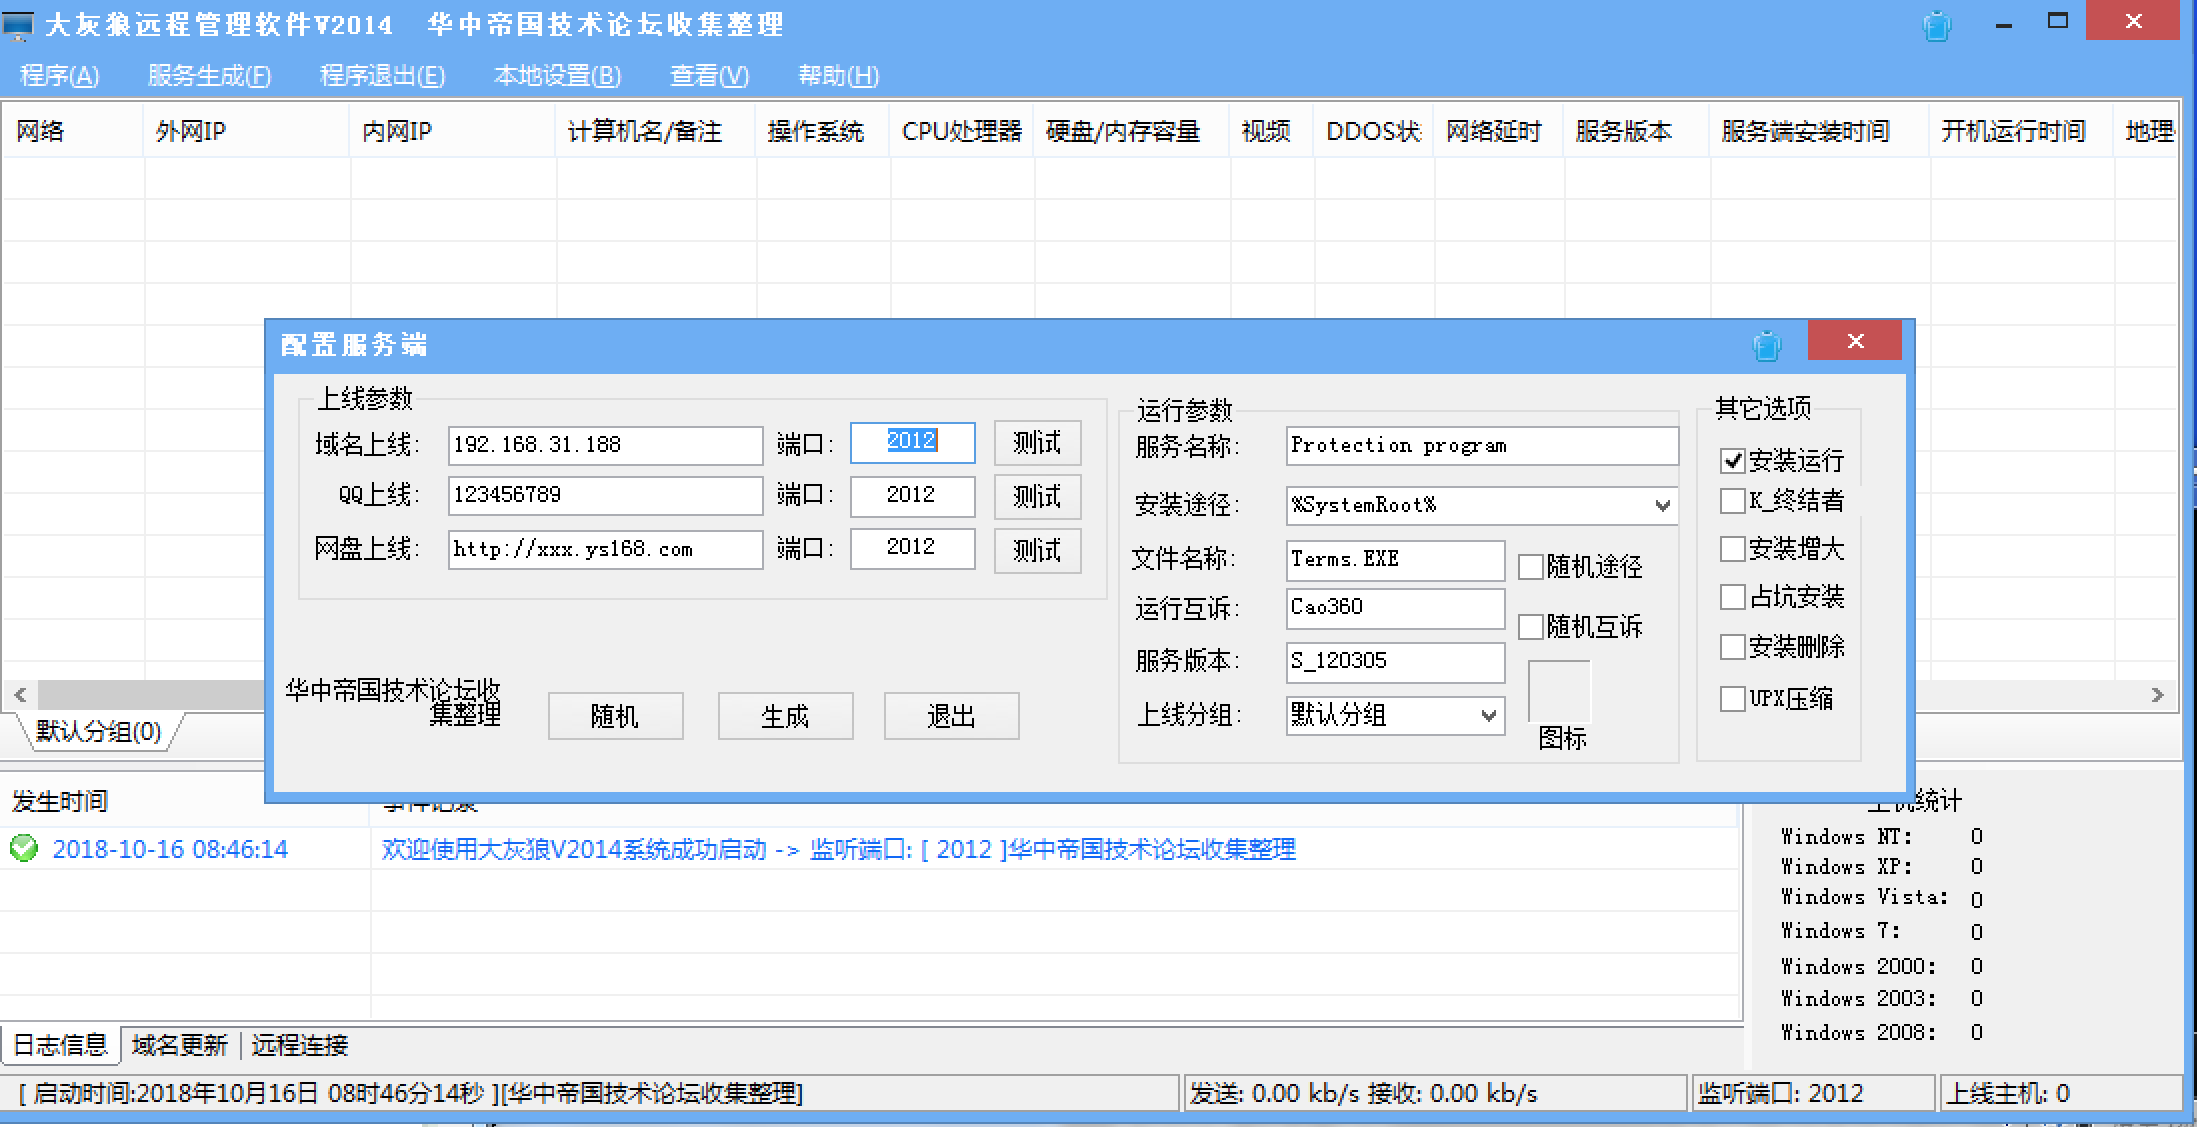Enable the UPX压缩 checkbox
Screen dimensions: 2197x1127
1732,699
